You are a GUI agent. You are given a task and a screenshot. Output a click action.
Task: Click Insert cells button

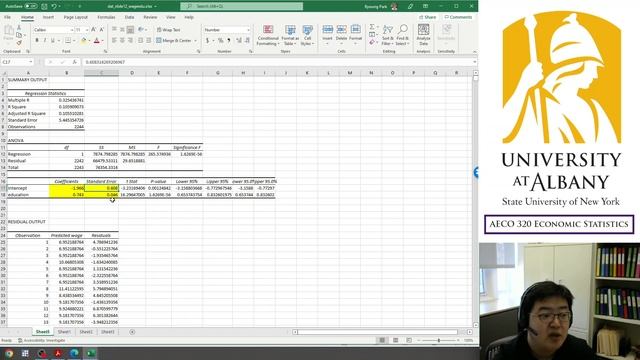pyautogui.click(x=327, y=35)
